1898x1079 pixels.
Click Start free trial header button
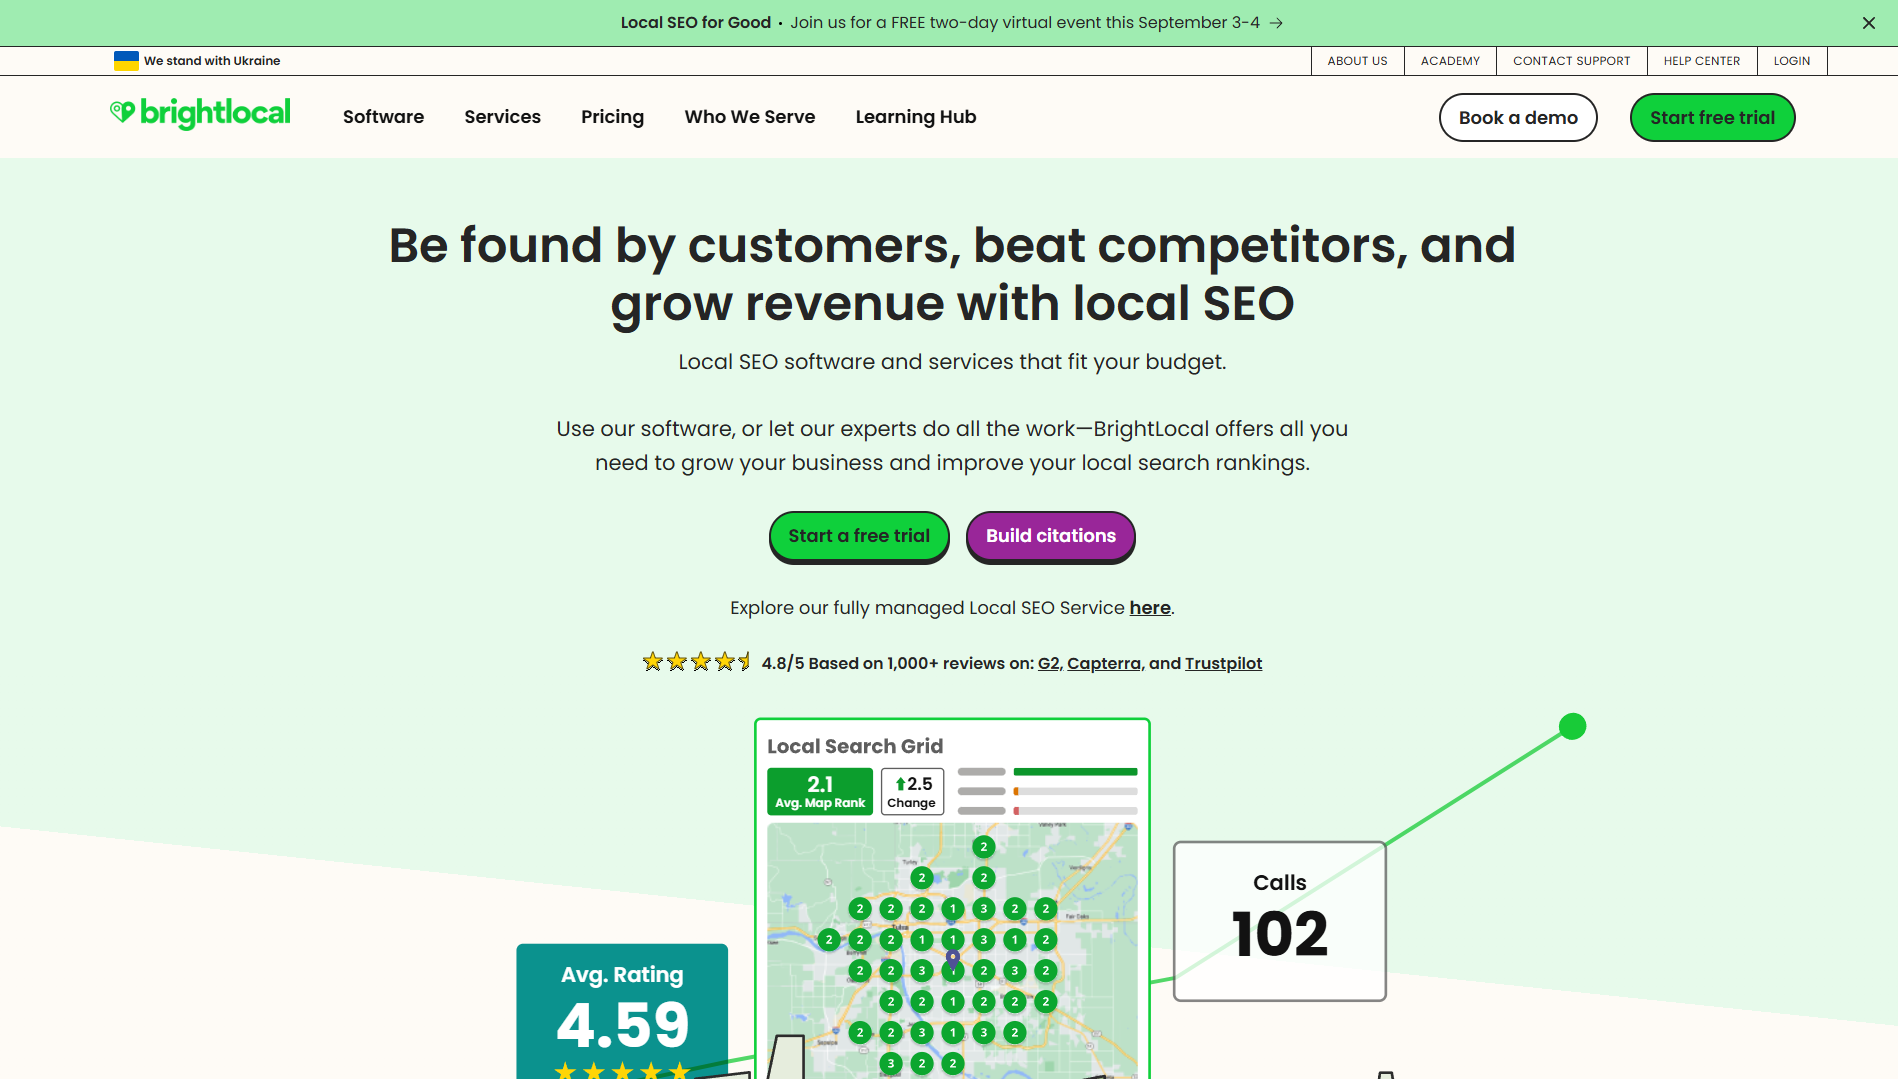click(1712, 118)
